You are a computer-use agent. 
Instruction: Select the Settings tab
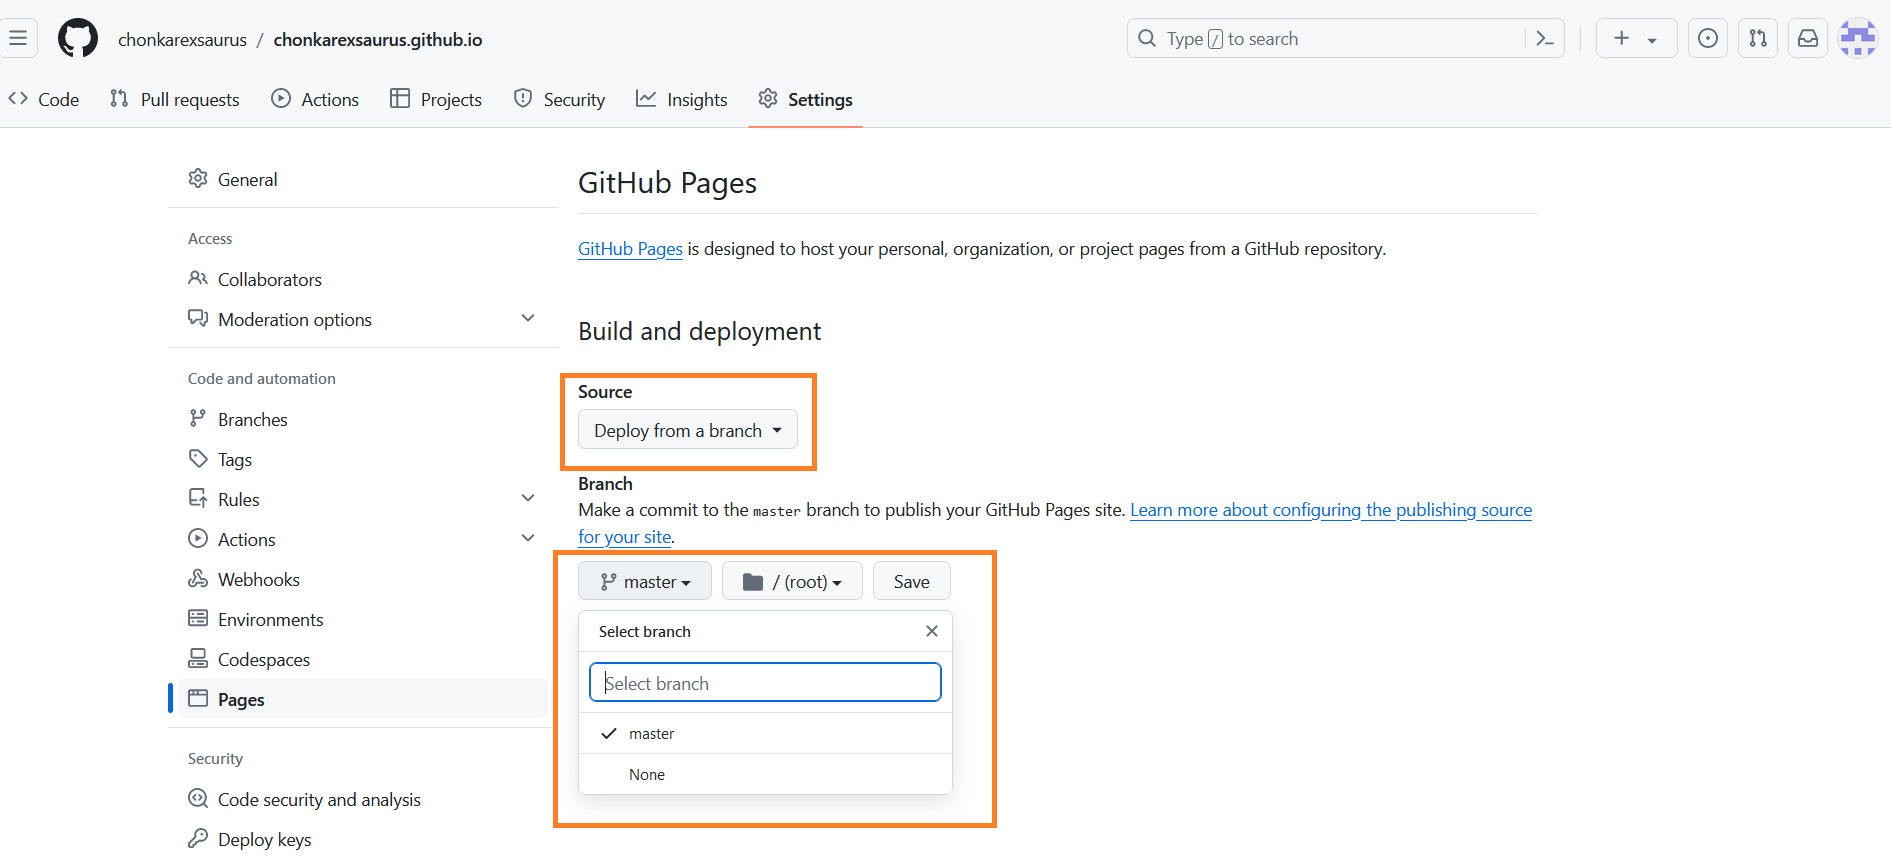805,99
